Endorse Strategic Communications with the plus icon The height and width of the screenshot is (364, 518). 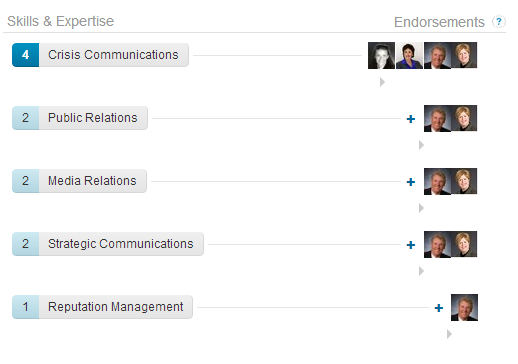[x=411, y=245]
